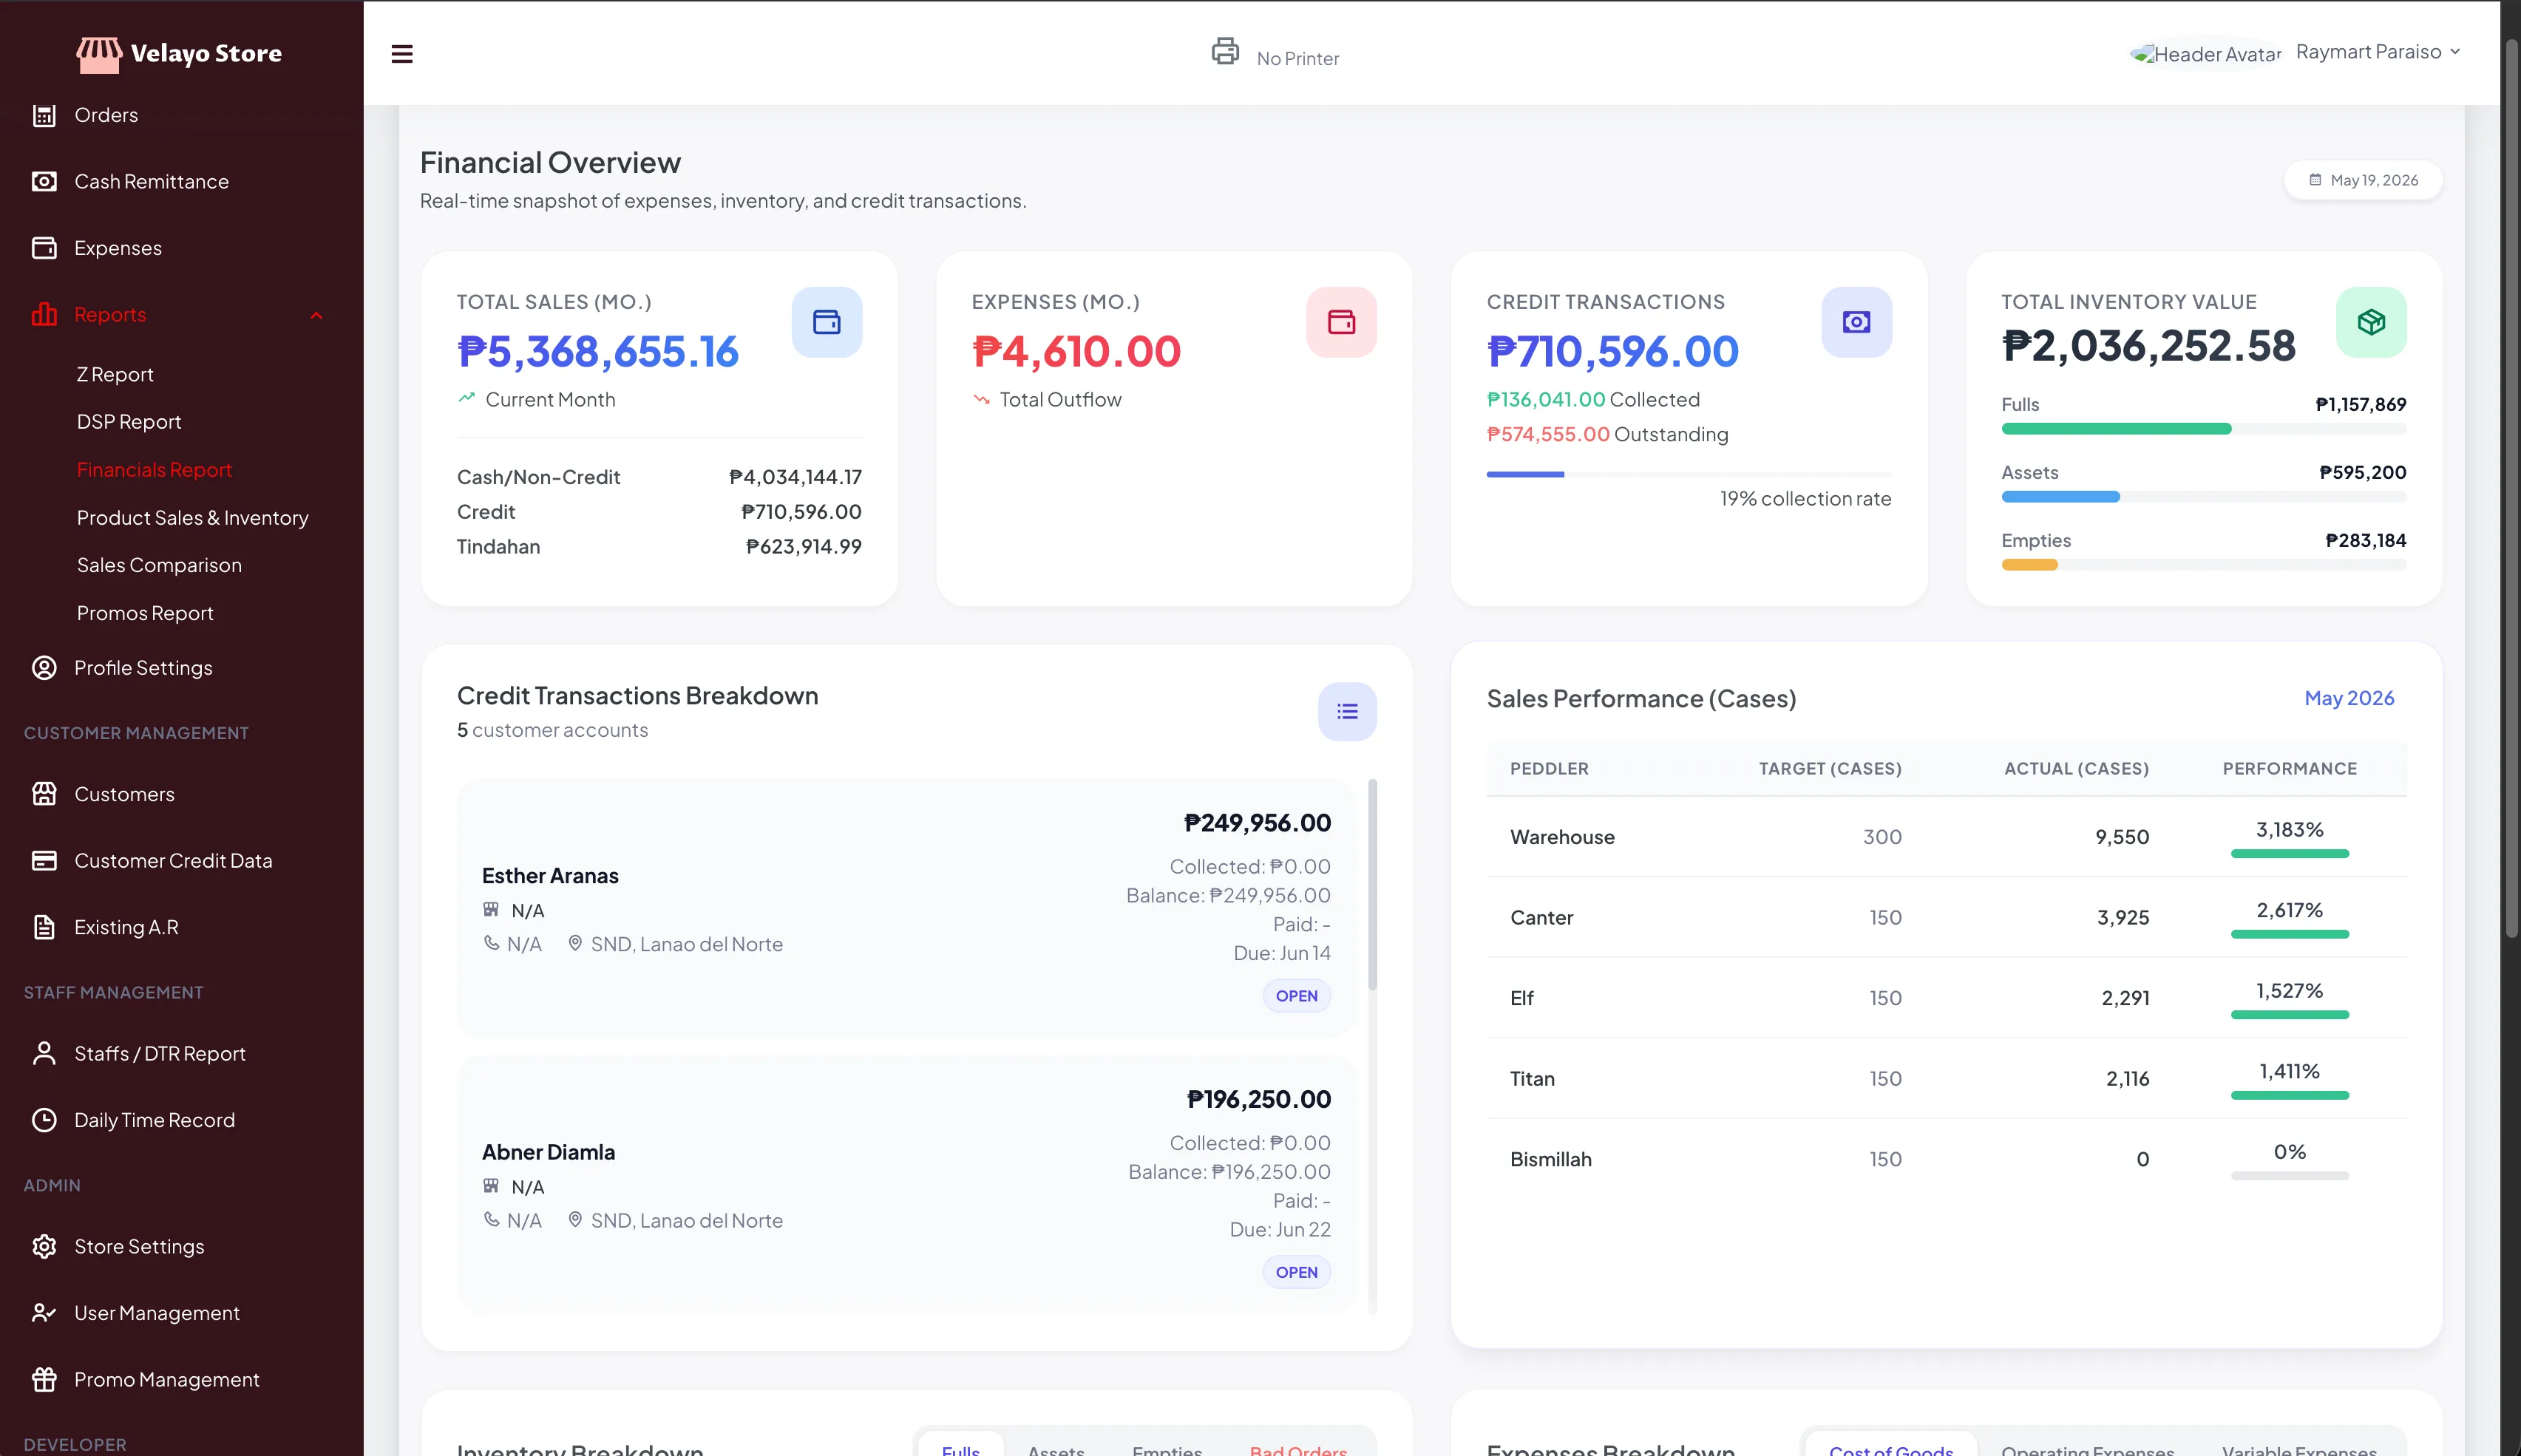2521x1456 pixels.
Task: Click the calendar icon beside May 19, 2026
Action: tap(2315, 180)
